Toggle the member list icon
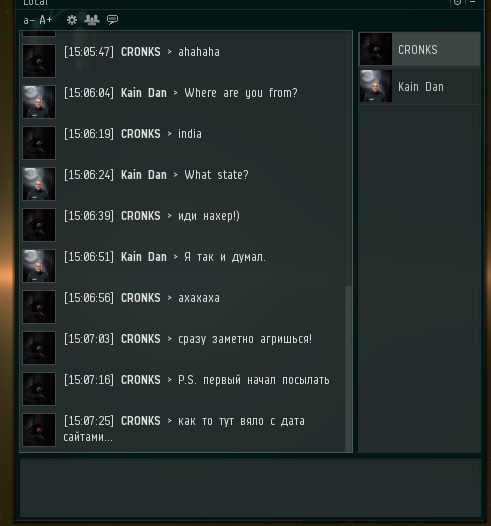491x526 pixels. pyautogui.click(x=92, y=20)
